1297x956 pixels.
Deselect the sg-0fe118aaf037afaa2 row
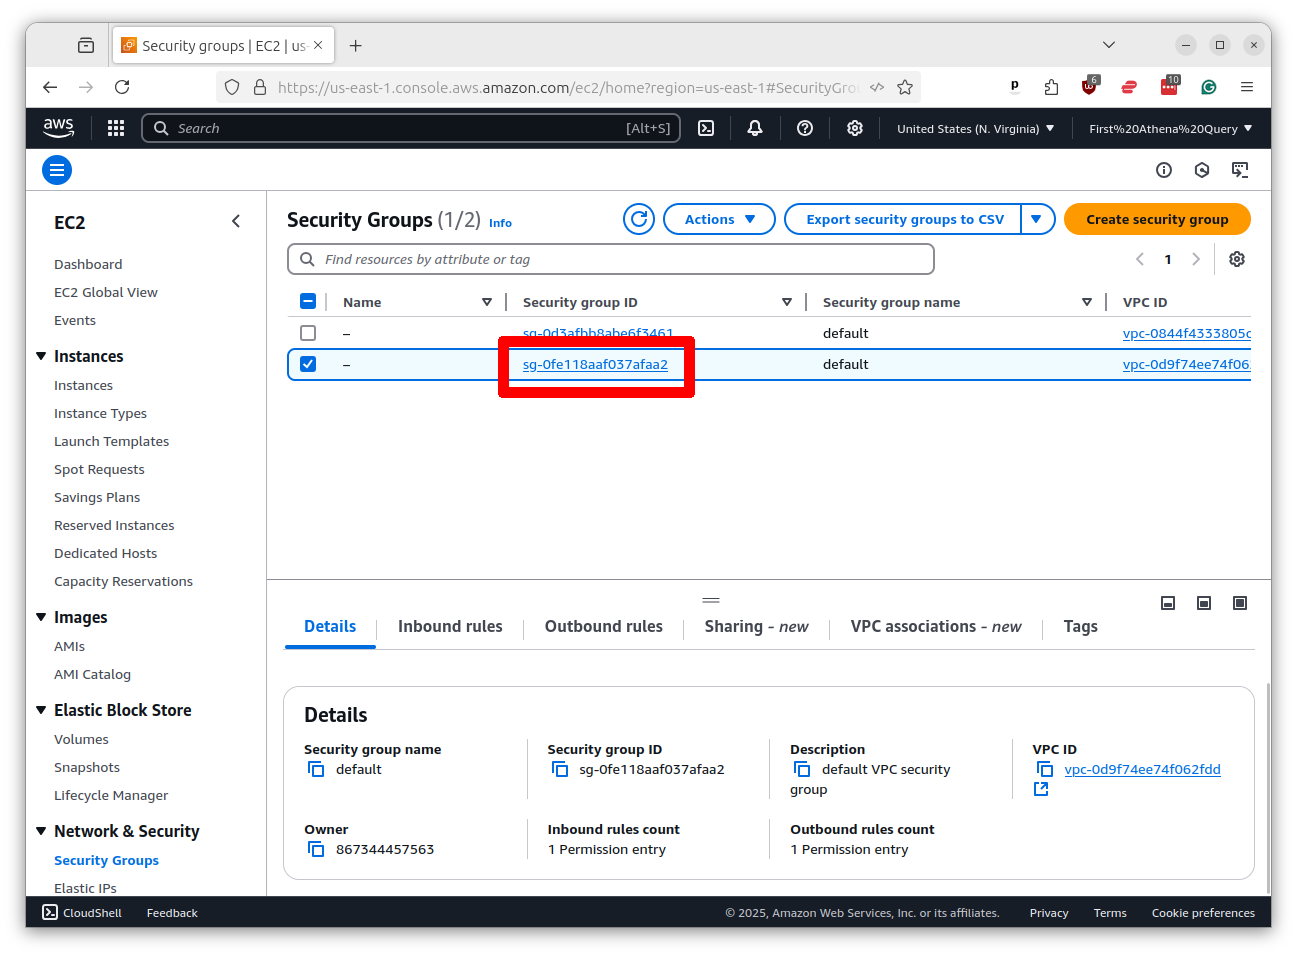pos(308,364)
